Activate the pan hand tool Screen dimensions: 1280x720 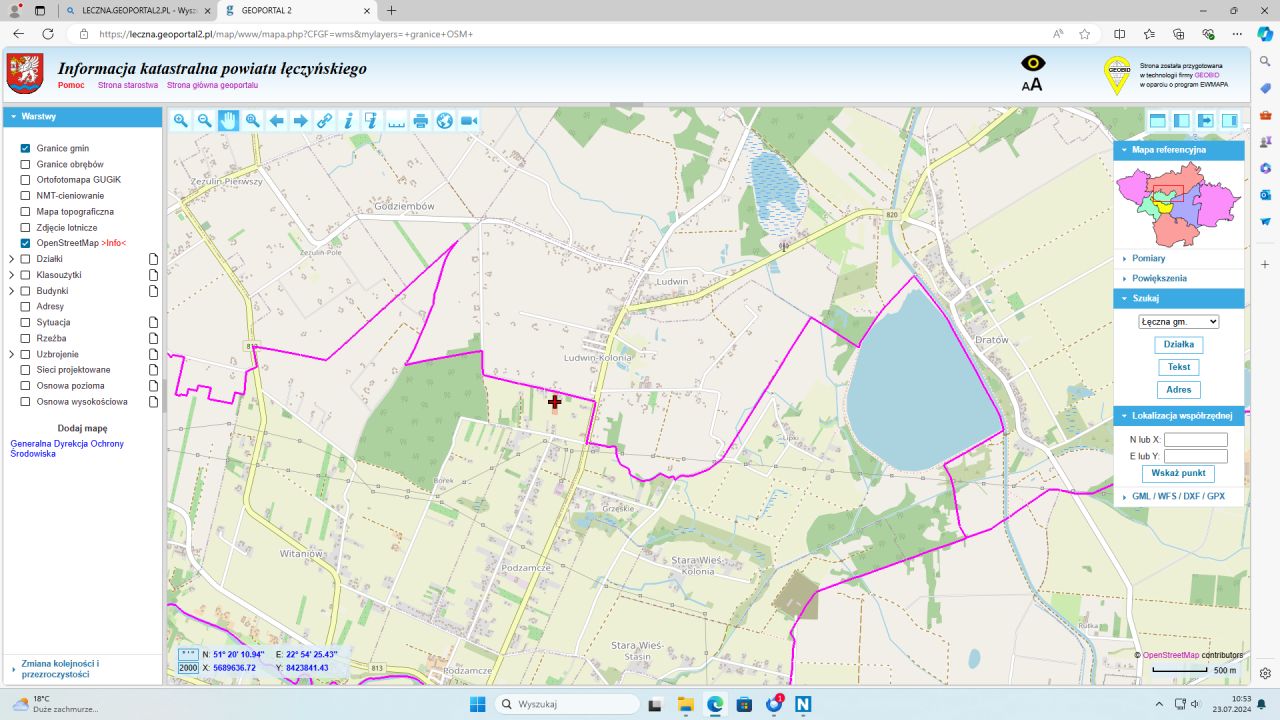pyautogui.click(x=229, y=121)
